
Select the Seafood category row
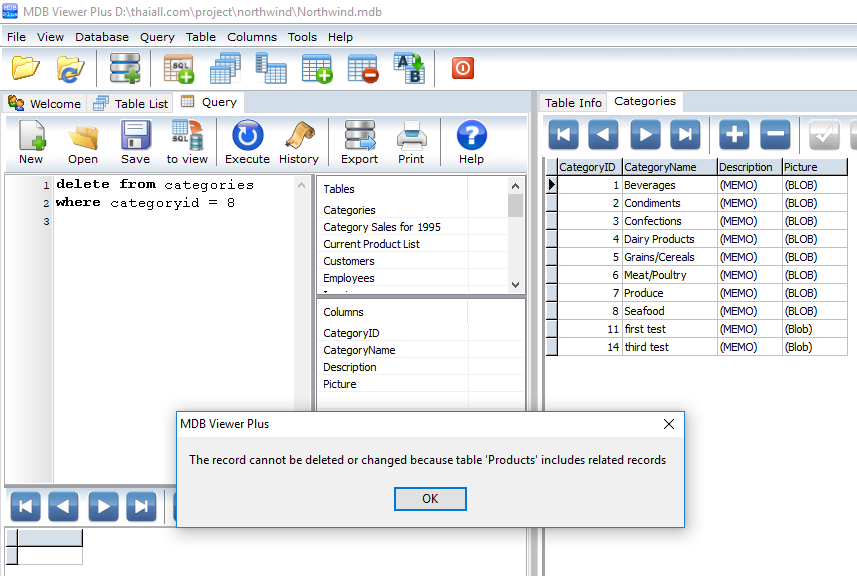644,311
